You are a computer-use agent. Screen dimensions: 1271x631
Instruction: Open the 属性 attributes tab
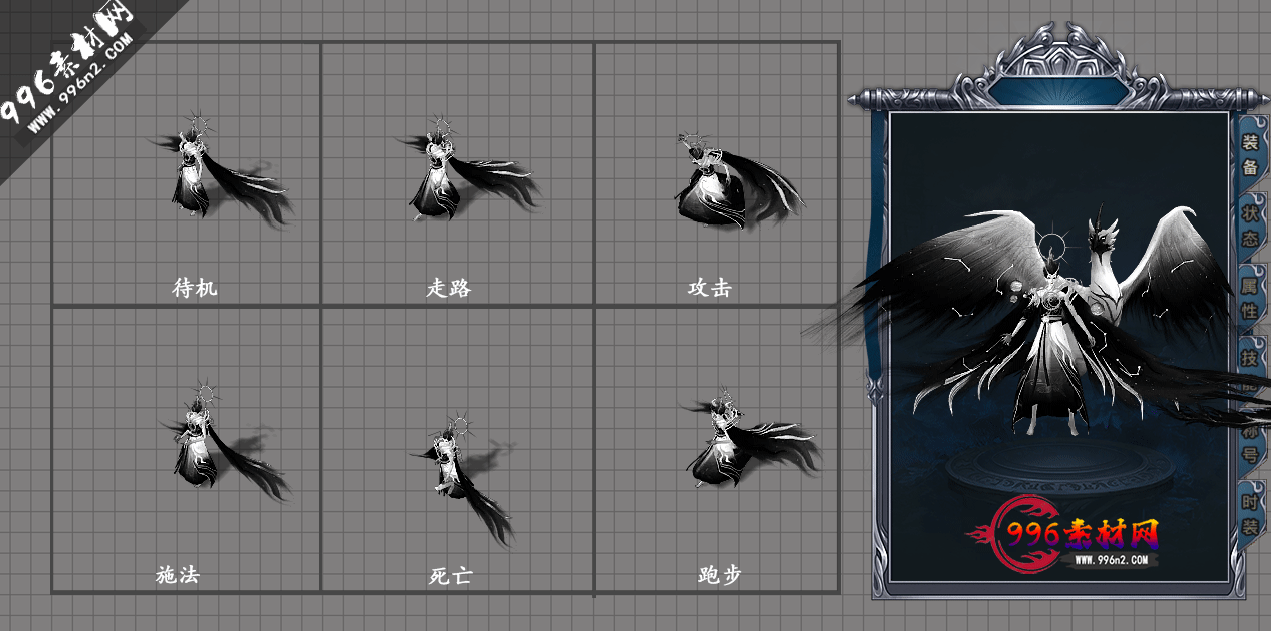pyautogui.click(x=1250, y=298)
